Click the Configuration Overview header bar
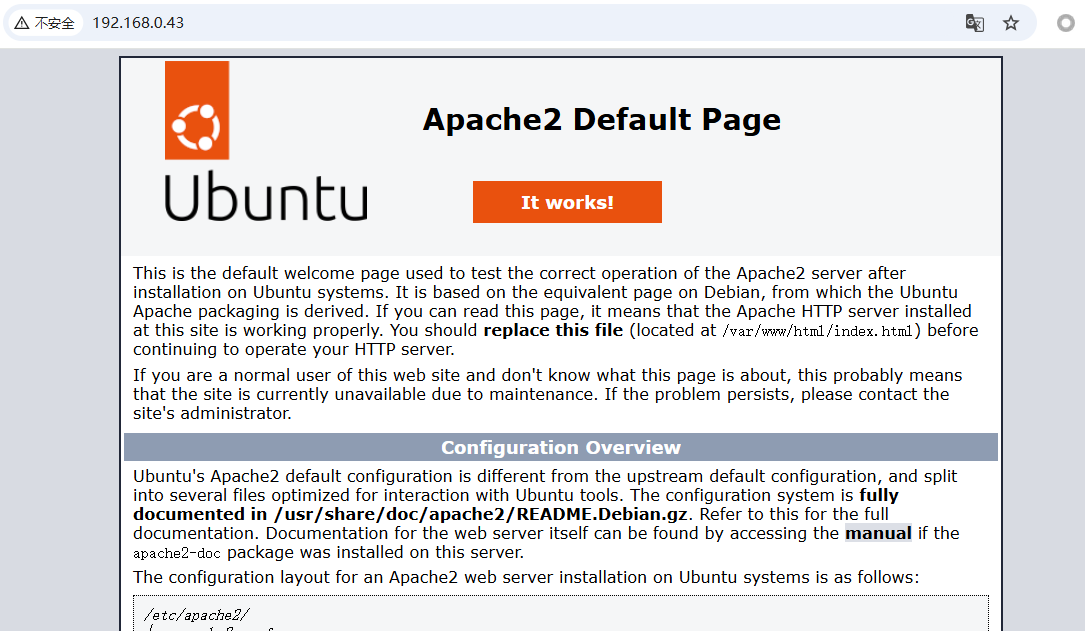Image resolution: width=1085 pixels, height=631 pixels. [x=560, y=447]
